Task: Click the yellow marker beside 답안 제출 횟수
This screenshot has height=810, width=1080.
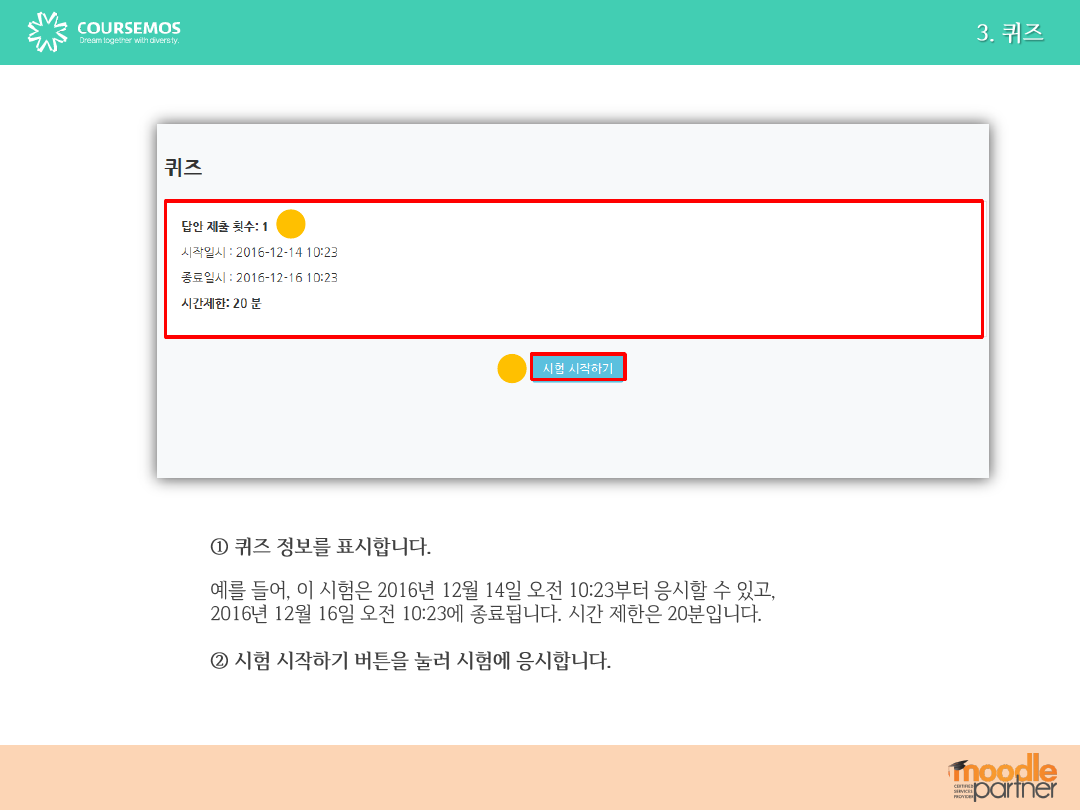Action: click(290, 224)
